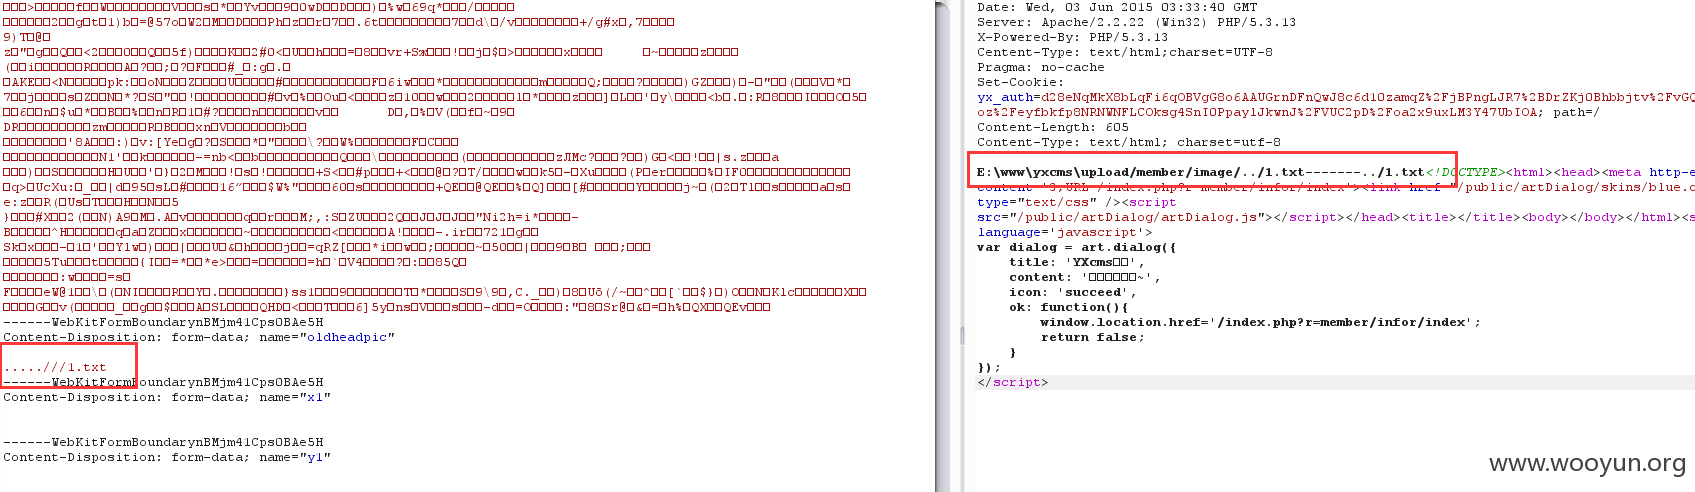Click the 'Set-Cookie:' header line
This screenshot has width=1695, height=492.
point(1018,82)
